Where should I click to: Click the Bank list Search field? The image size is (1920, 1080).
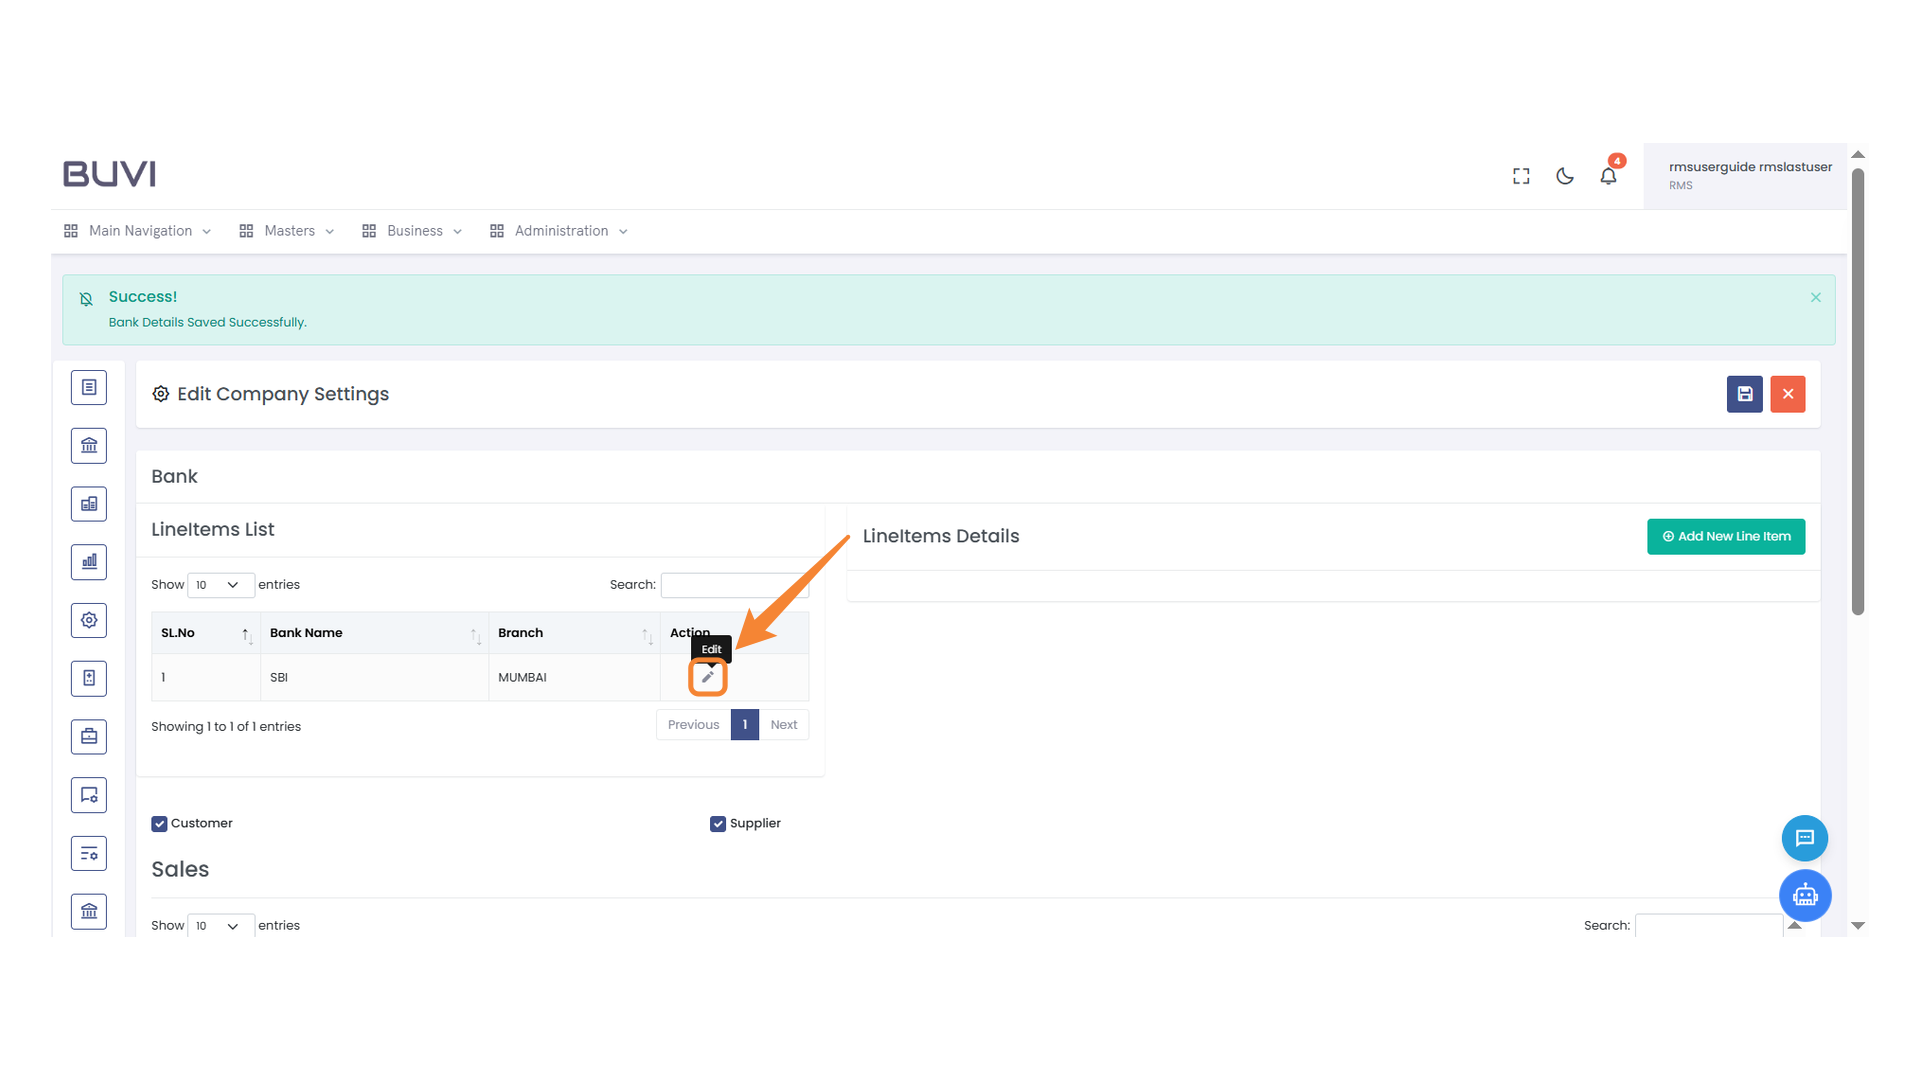(733, 585)
